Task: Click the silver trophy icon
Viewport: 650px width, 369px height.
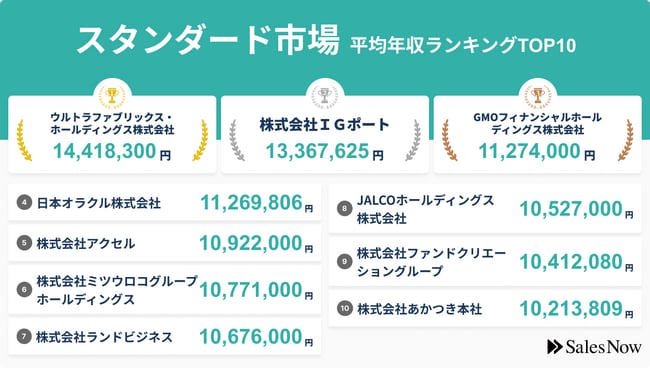Action: [325, 96]
